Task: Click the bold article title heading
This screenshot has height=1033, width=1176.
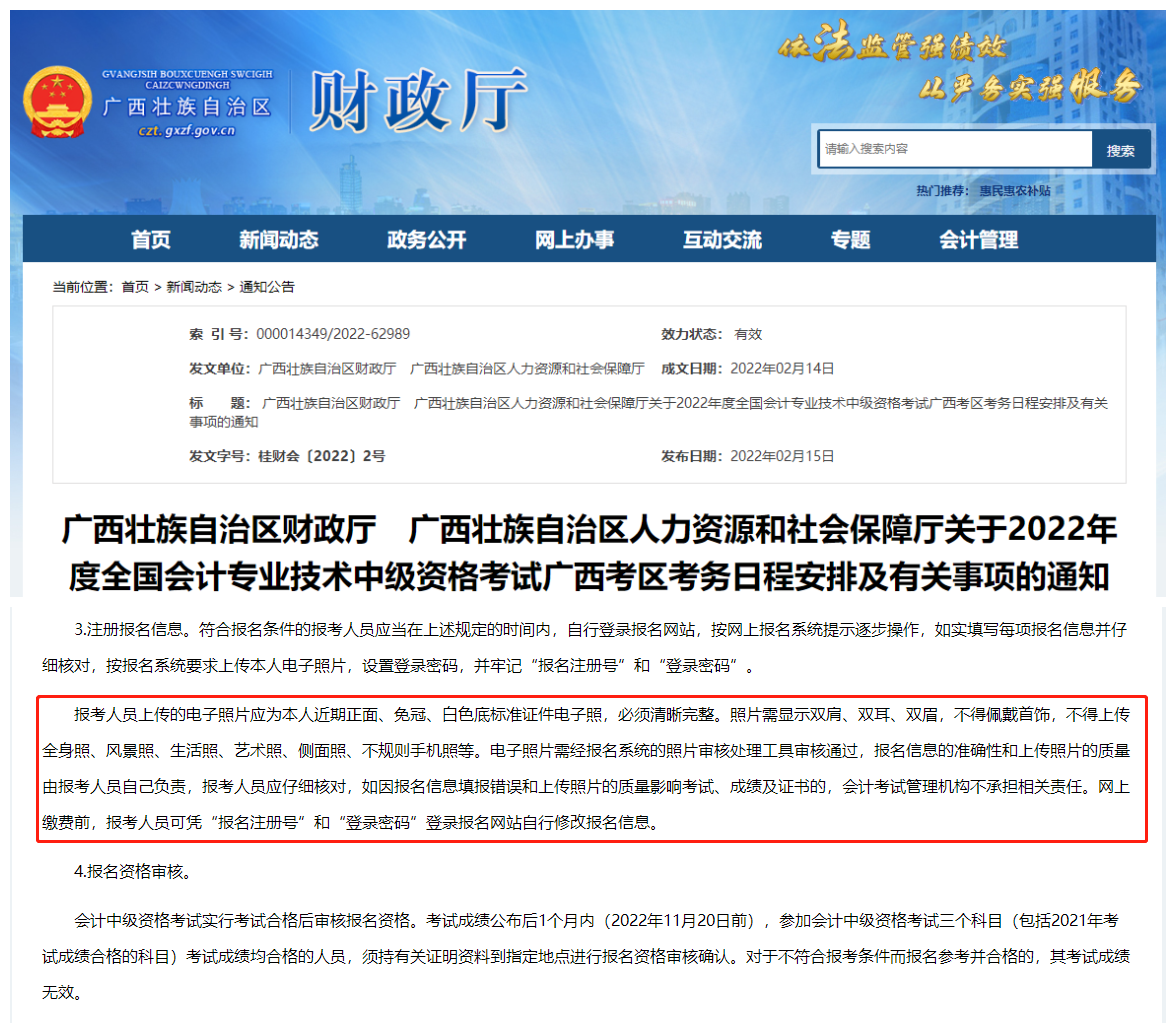Action: pos(589,552)
